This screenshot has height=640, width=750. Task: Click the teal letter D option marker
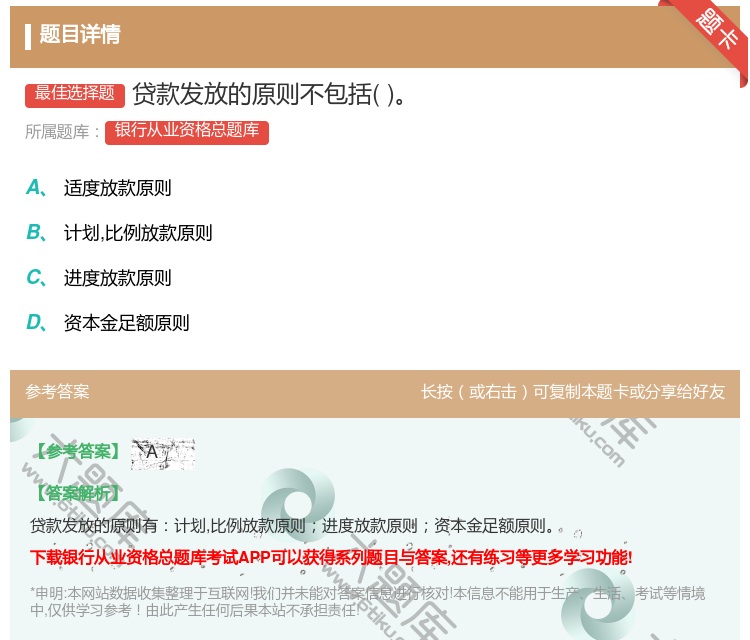[37, 323]
